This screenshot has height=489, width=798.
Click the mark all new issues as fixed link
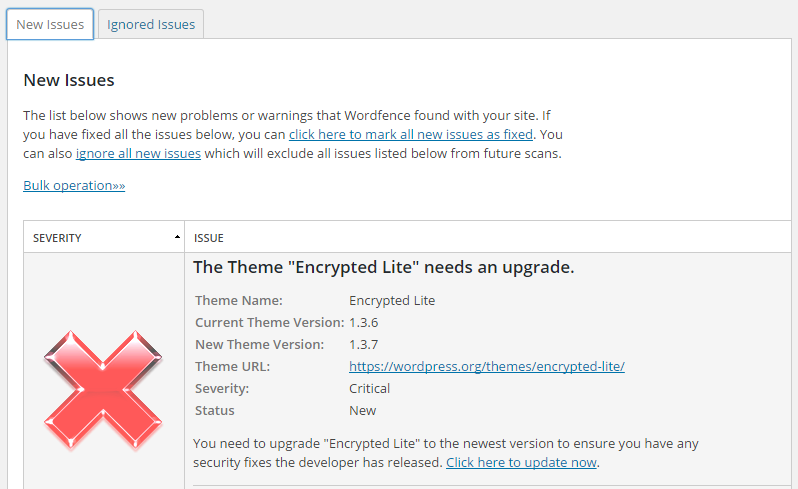click(411, 134)
